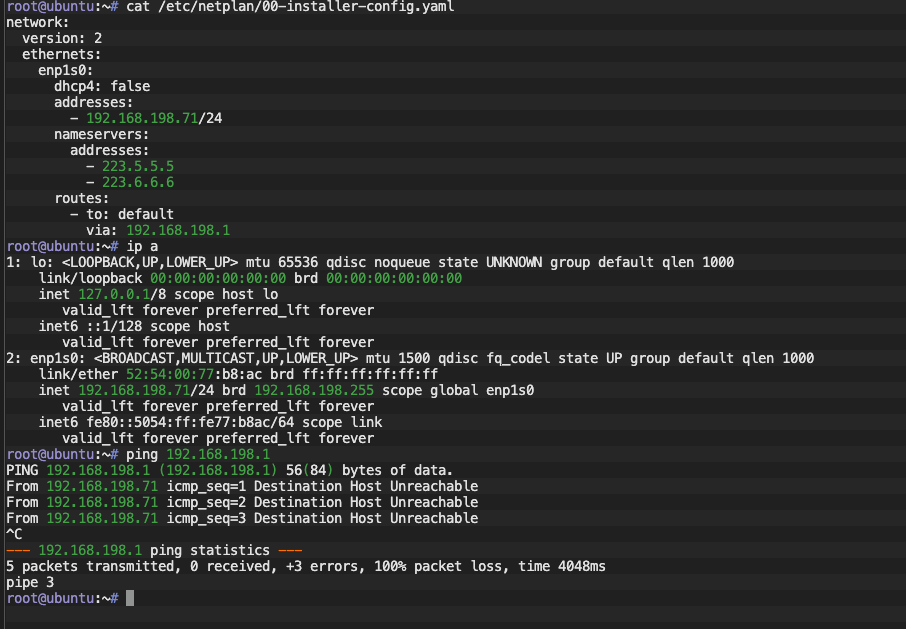Click the "pipe 3" line

tap(30, 582)
